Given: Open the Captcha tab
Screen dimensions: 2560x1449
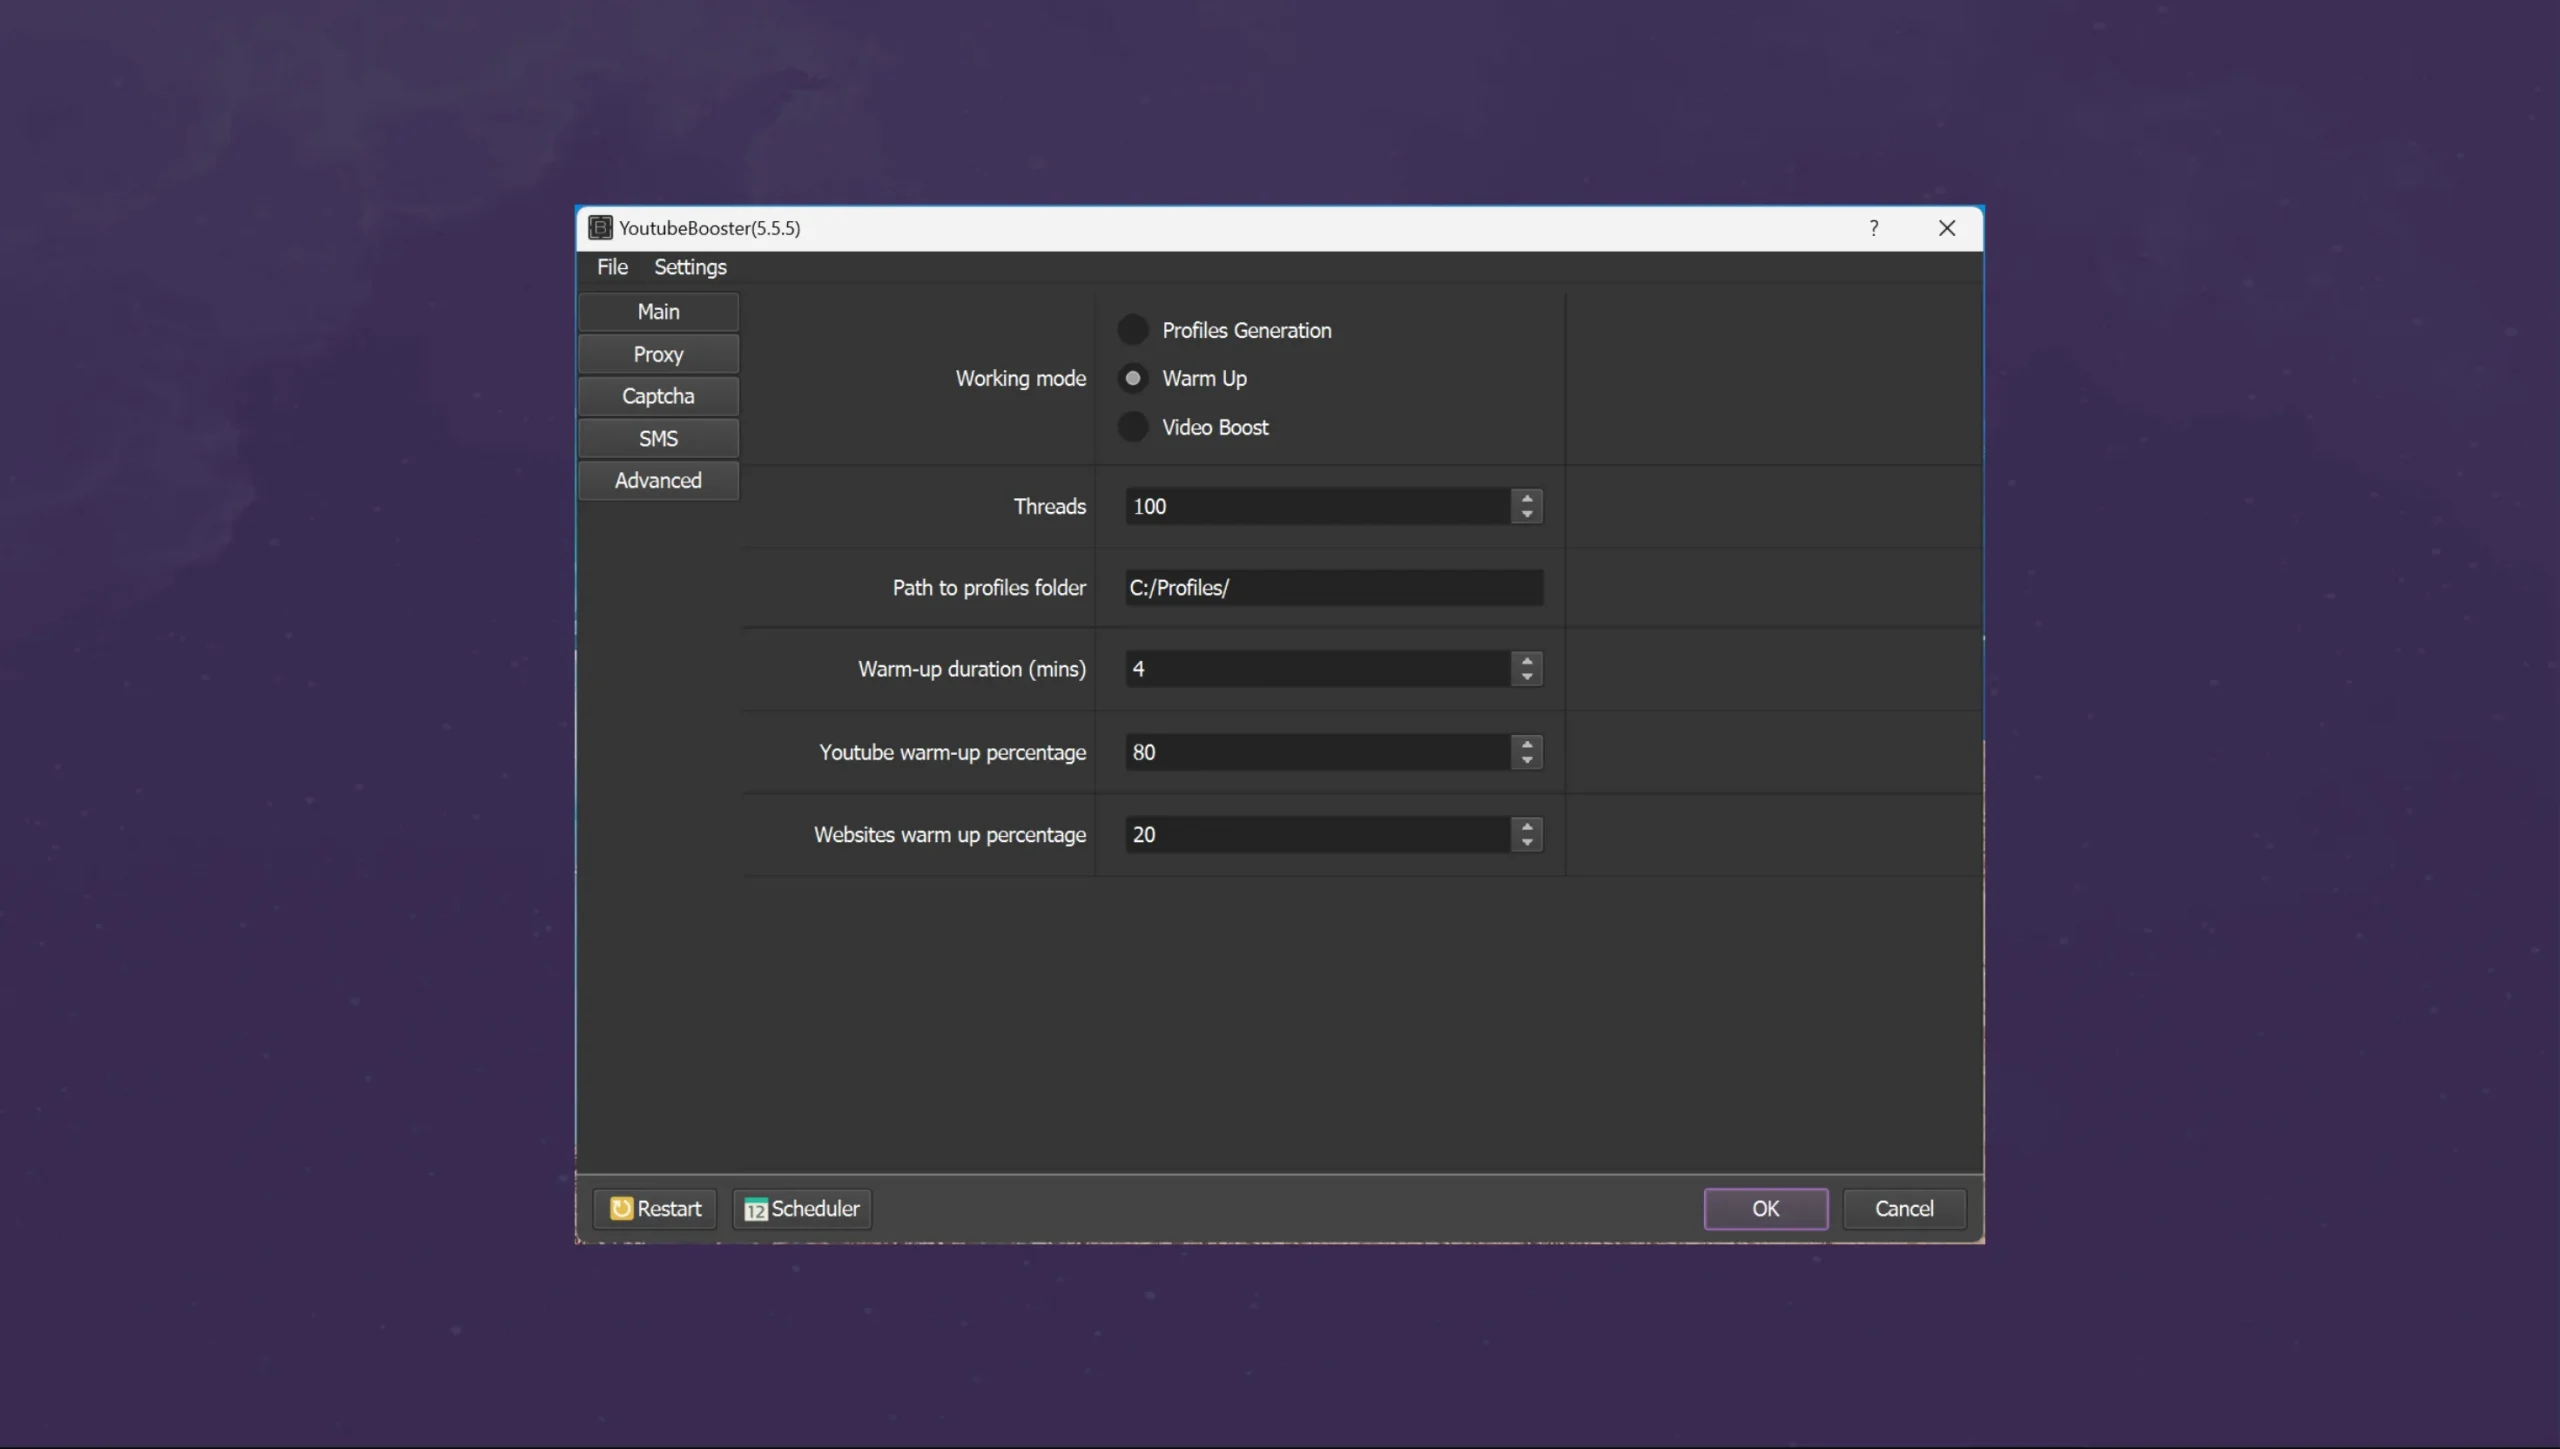Looking at the screenshot, I should pyautogui.click(x=658, y=396).
